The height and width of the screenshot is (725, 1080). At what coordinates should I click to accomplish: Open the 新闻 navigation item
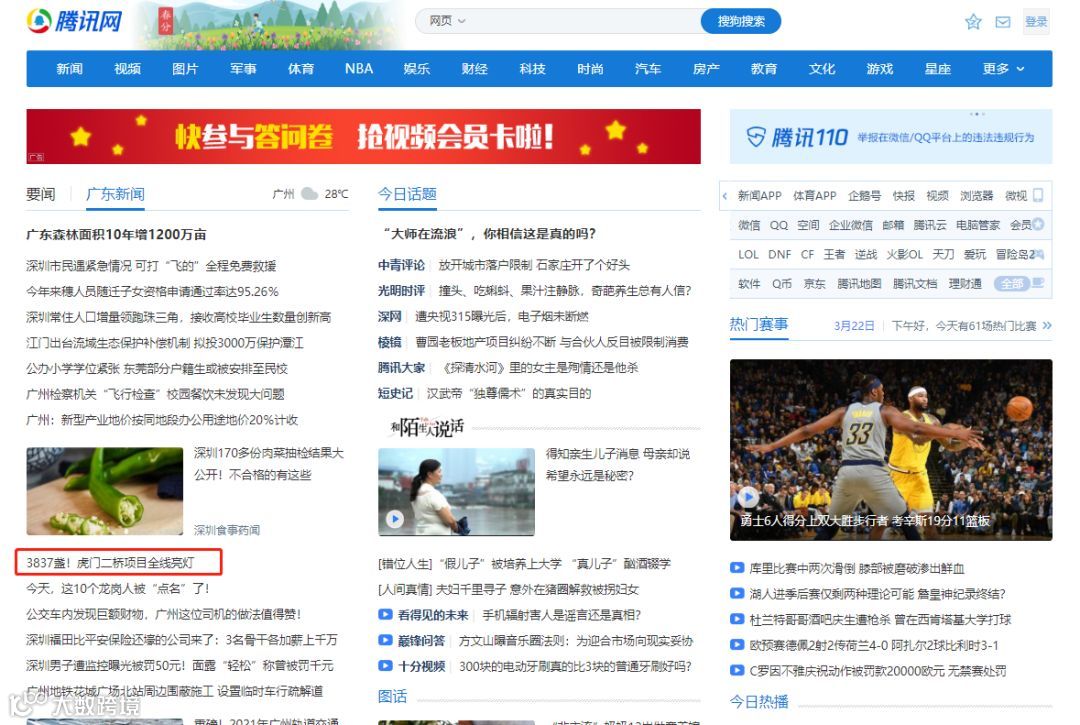(70, 69)
